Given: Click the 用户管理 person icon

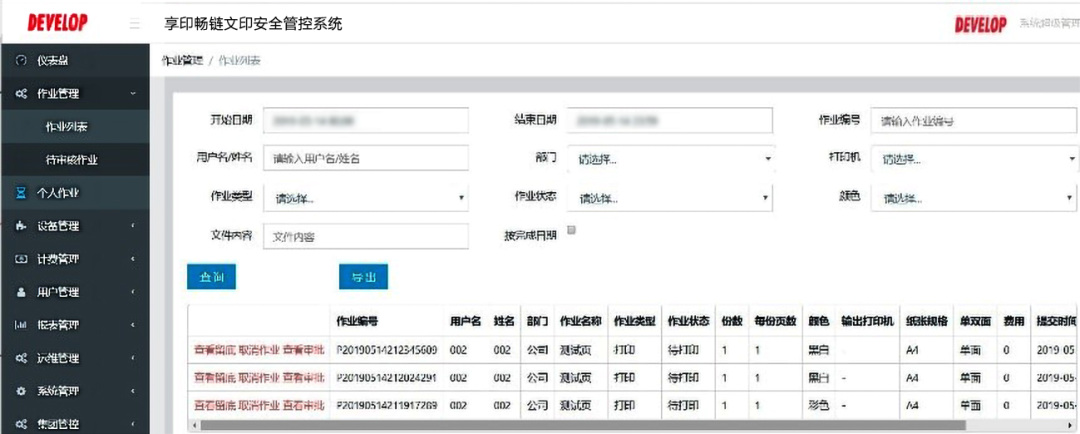Looking at the screenshot, I should [x=21, y=292].
